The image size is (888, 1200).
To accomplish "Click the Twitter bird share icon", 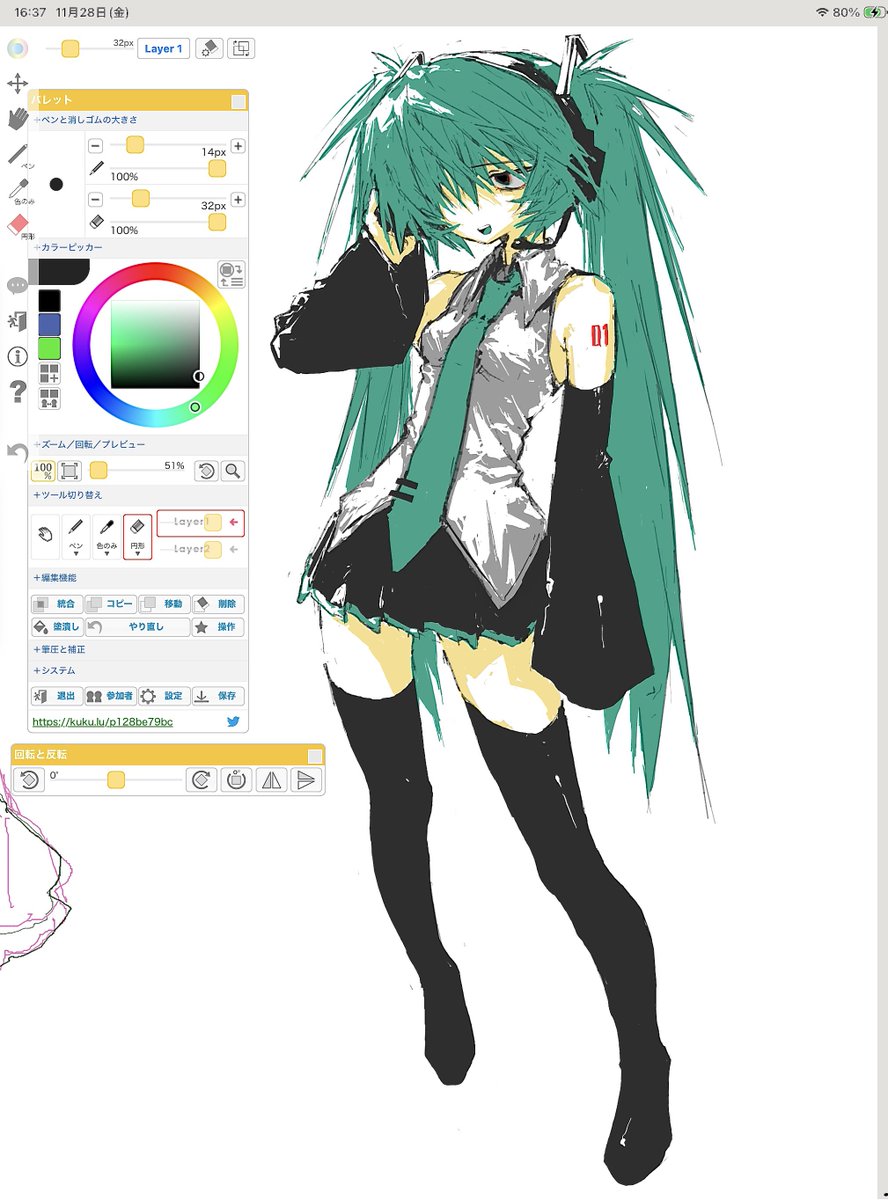I will click(x=233, y=721).
